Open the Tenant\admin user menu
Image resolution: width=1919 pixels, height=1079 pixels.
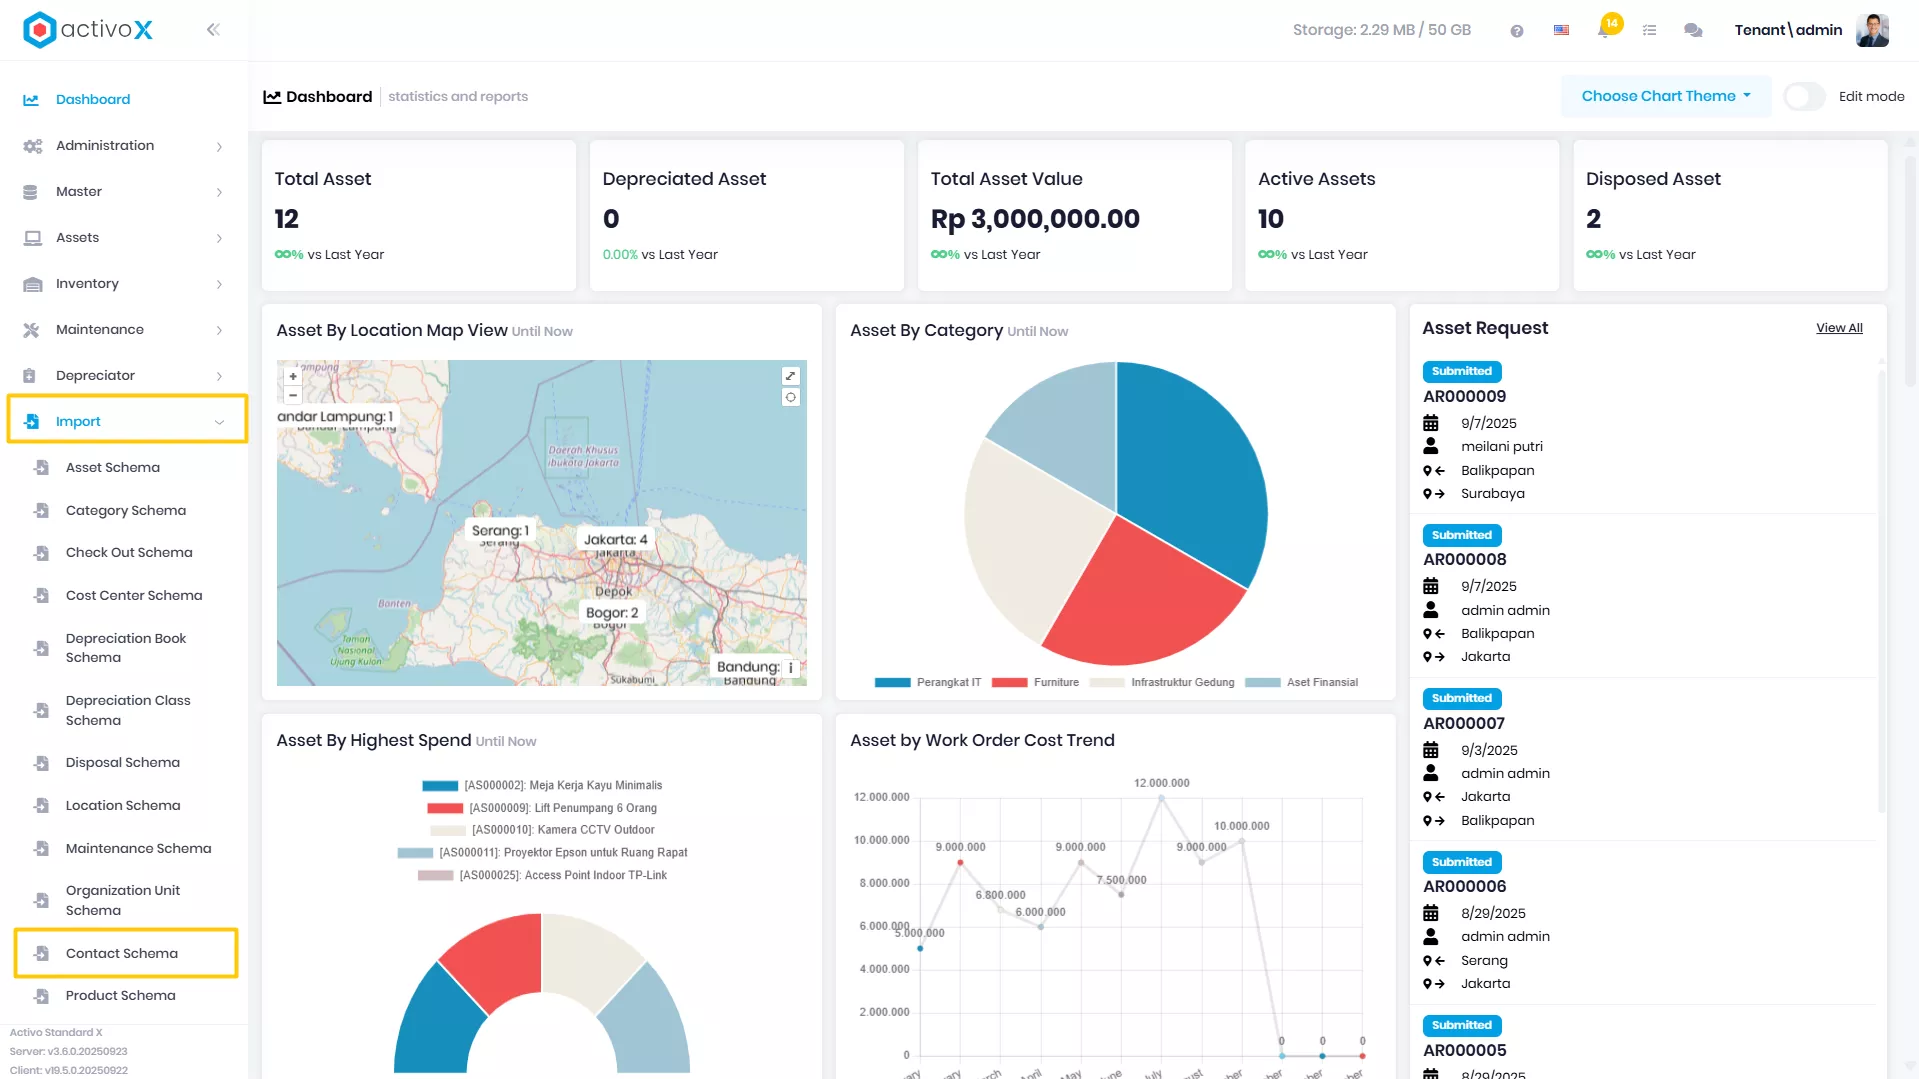(x=1788, y=30)
